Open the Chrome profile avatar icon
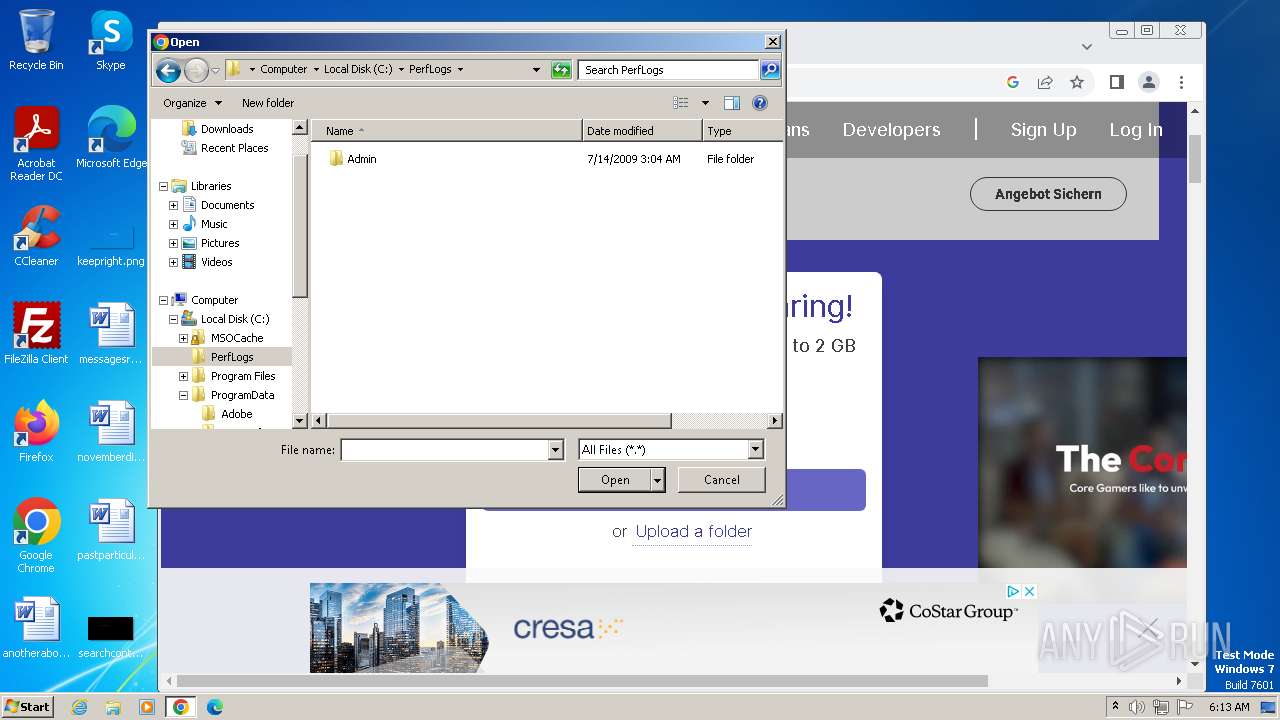The height and width of the screenshot is (720, 1280). 1149,82
